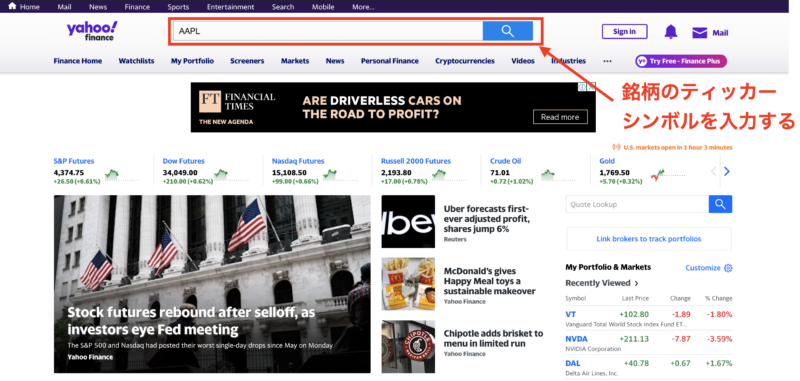Open Search in the top bar
The image size is (800, 381).
pos(283,7)
